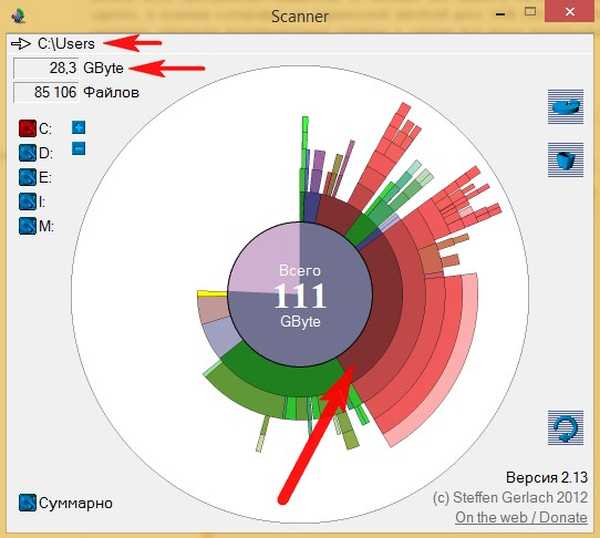Click the blue bucket recycle bin icon

[565, 160]
